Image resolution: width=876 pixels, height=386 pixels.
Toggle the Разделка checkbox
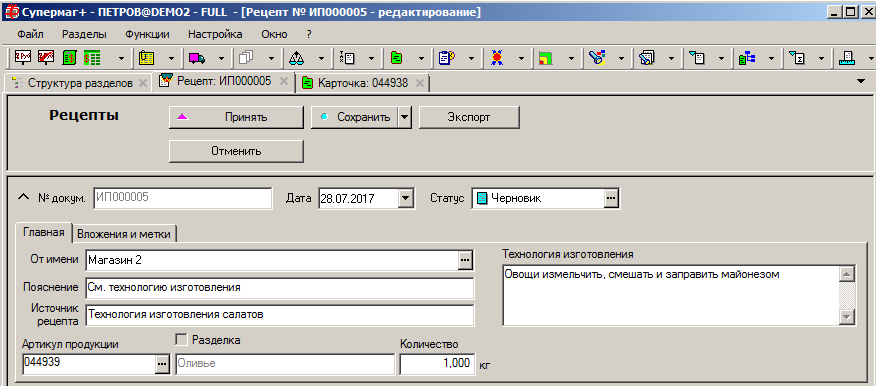click(182, 340)
